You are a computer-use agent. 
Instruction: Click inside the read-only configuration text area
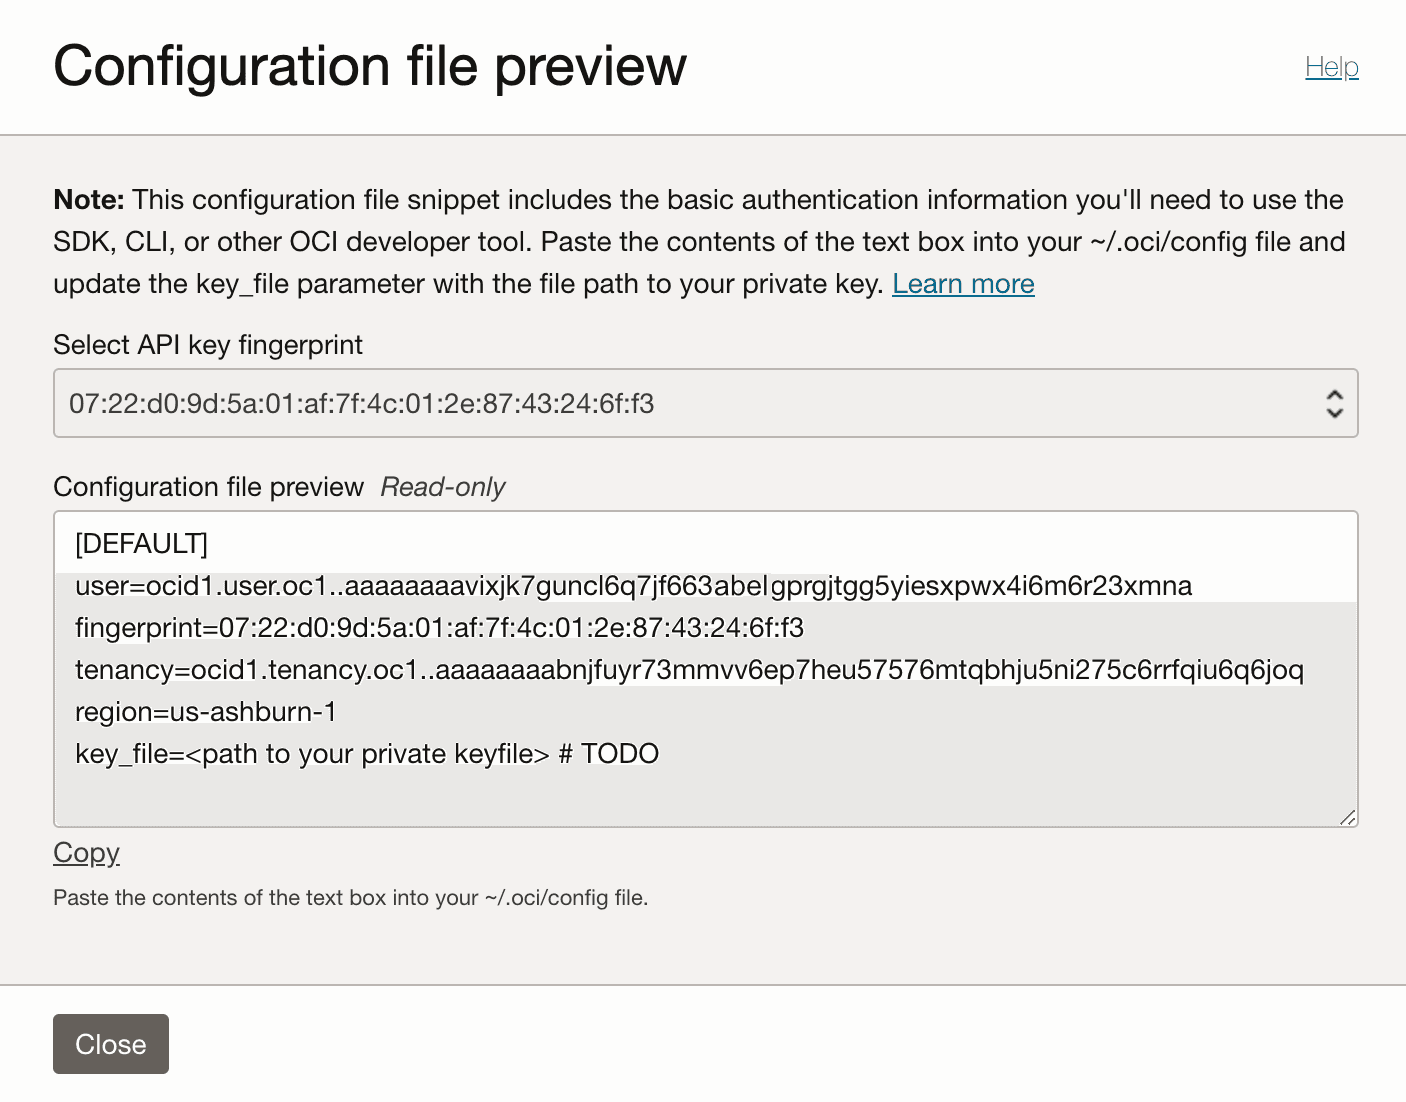pyautogui.click(x=700, y=790)
